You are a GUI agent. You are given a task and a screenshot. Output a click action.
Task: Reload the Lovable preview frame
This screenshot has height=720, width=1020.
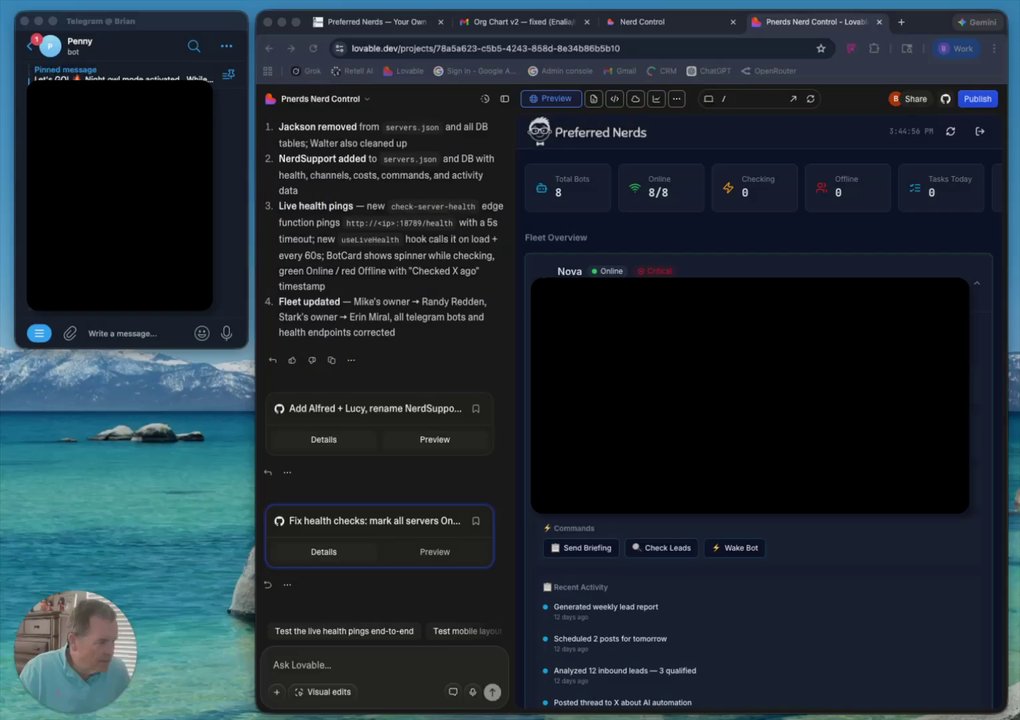pyautogui.click(x=811, y=99)
